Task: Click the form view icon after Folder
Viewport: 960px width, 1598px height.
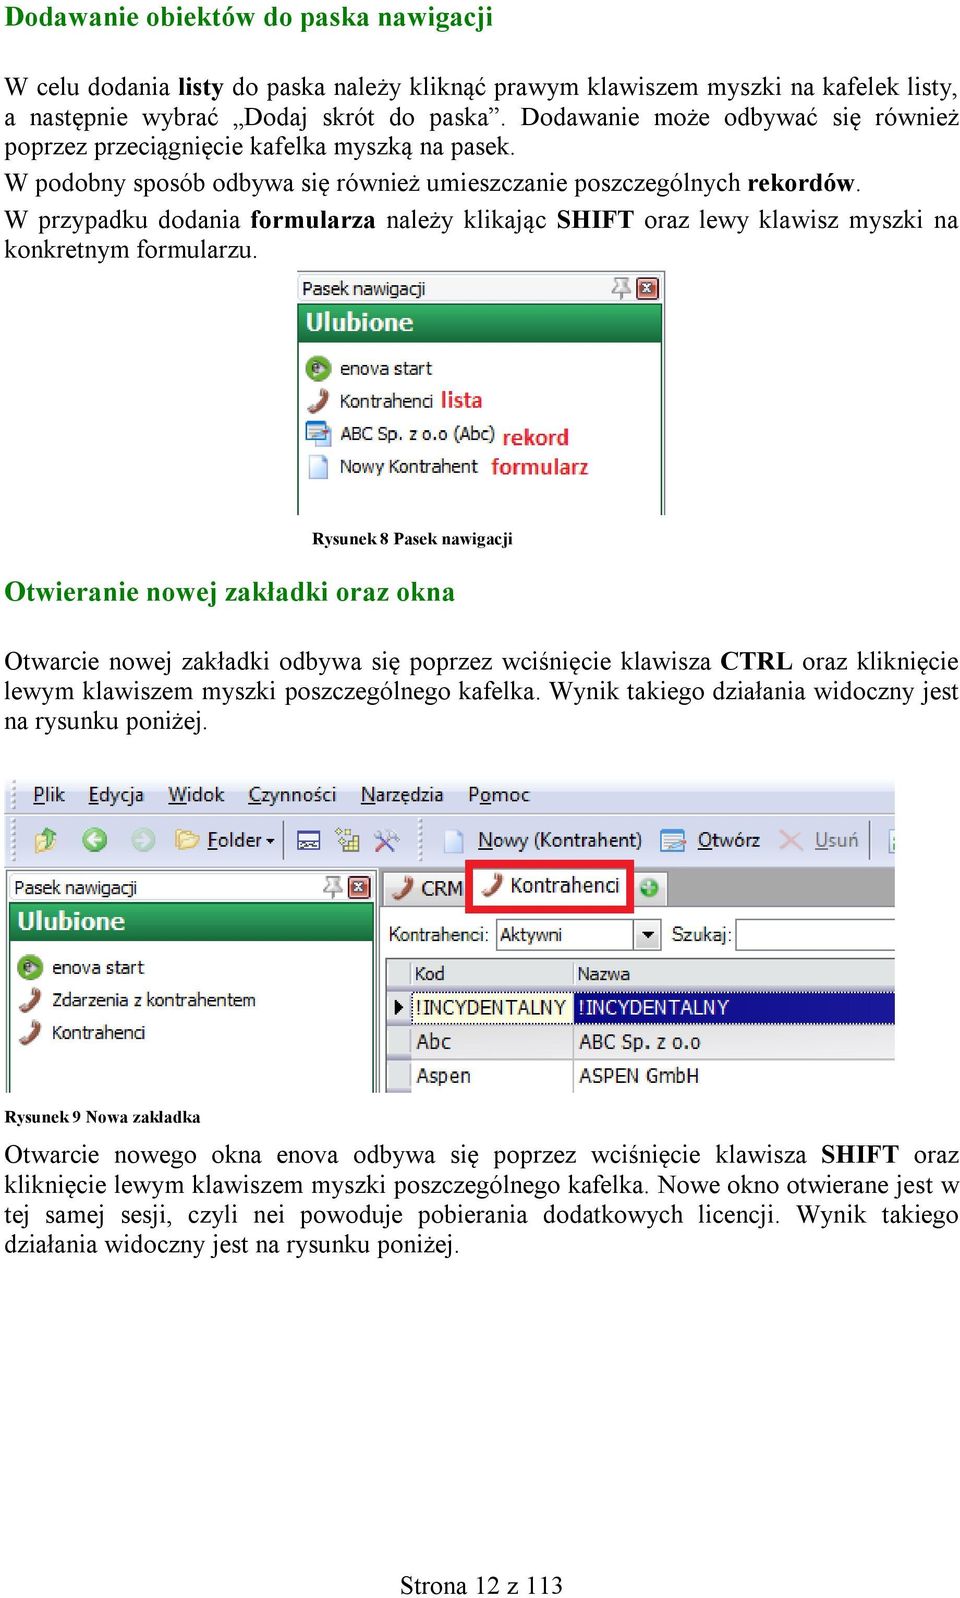Action: coord(309,840)
